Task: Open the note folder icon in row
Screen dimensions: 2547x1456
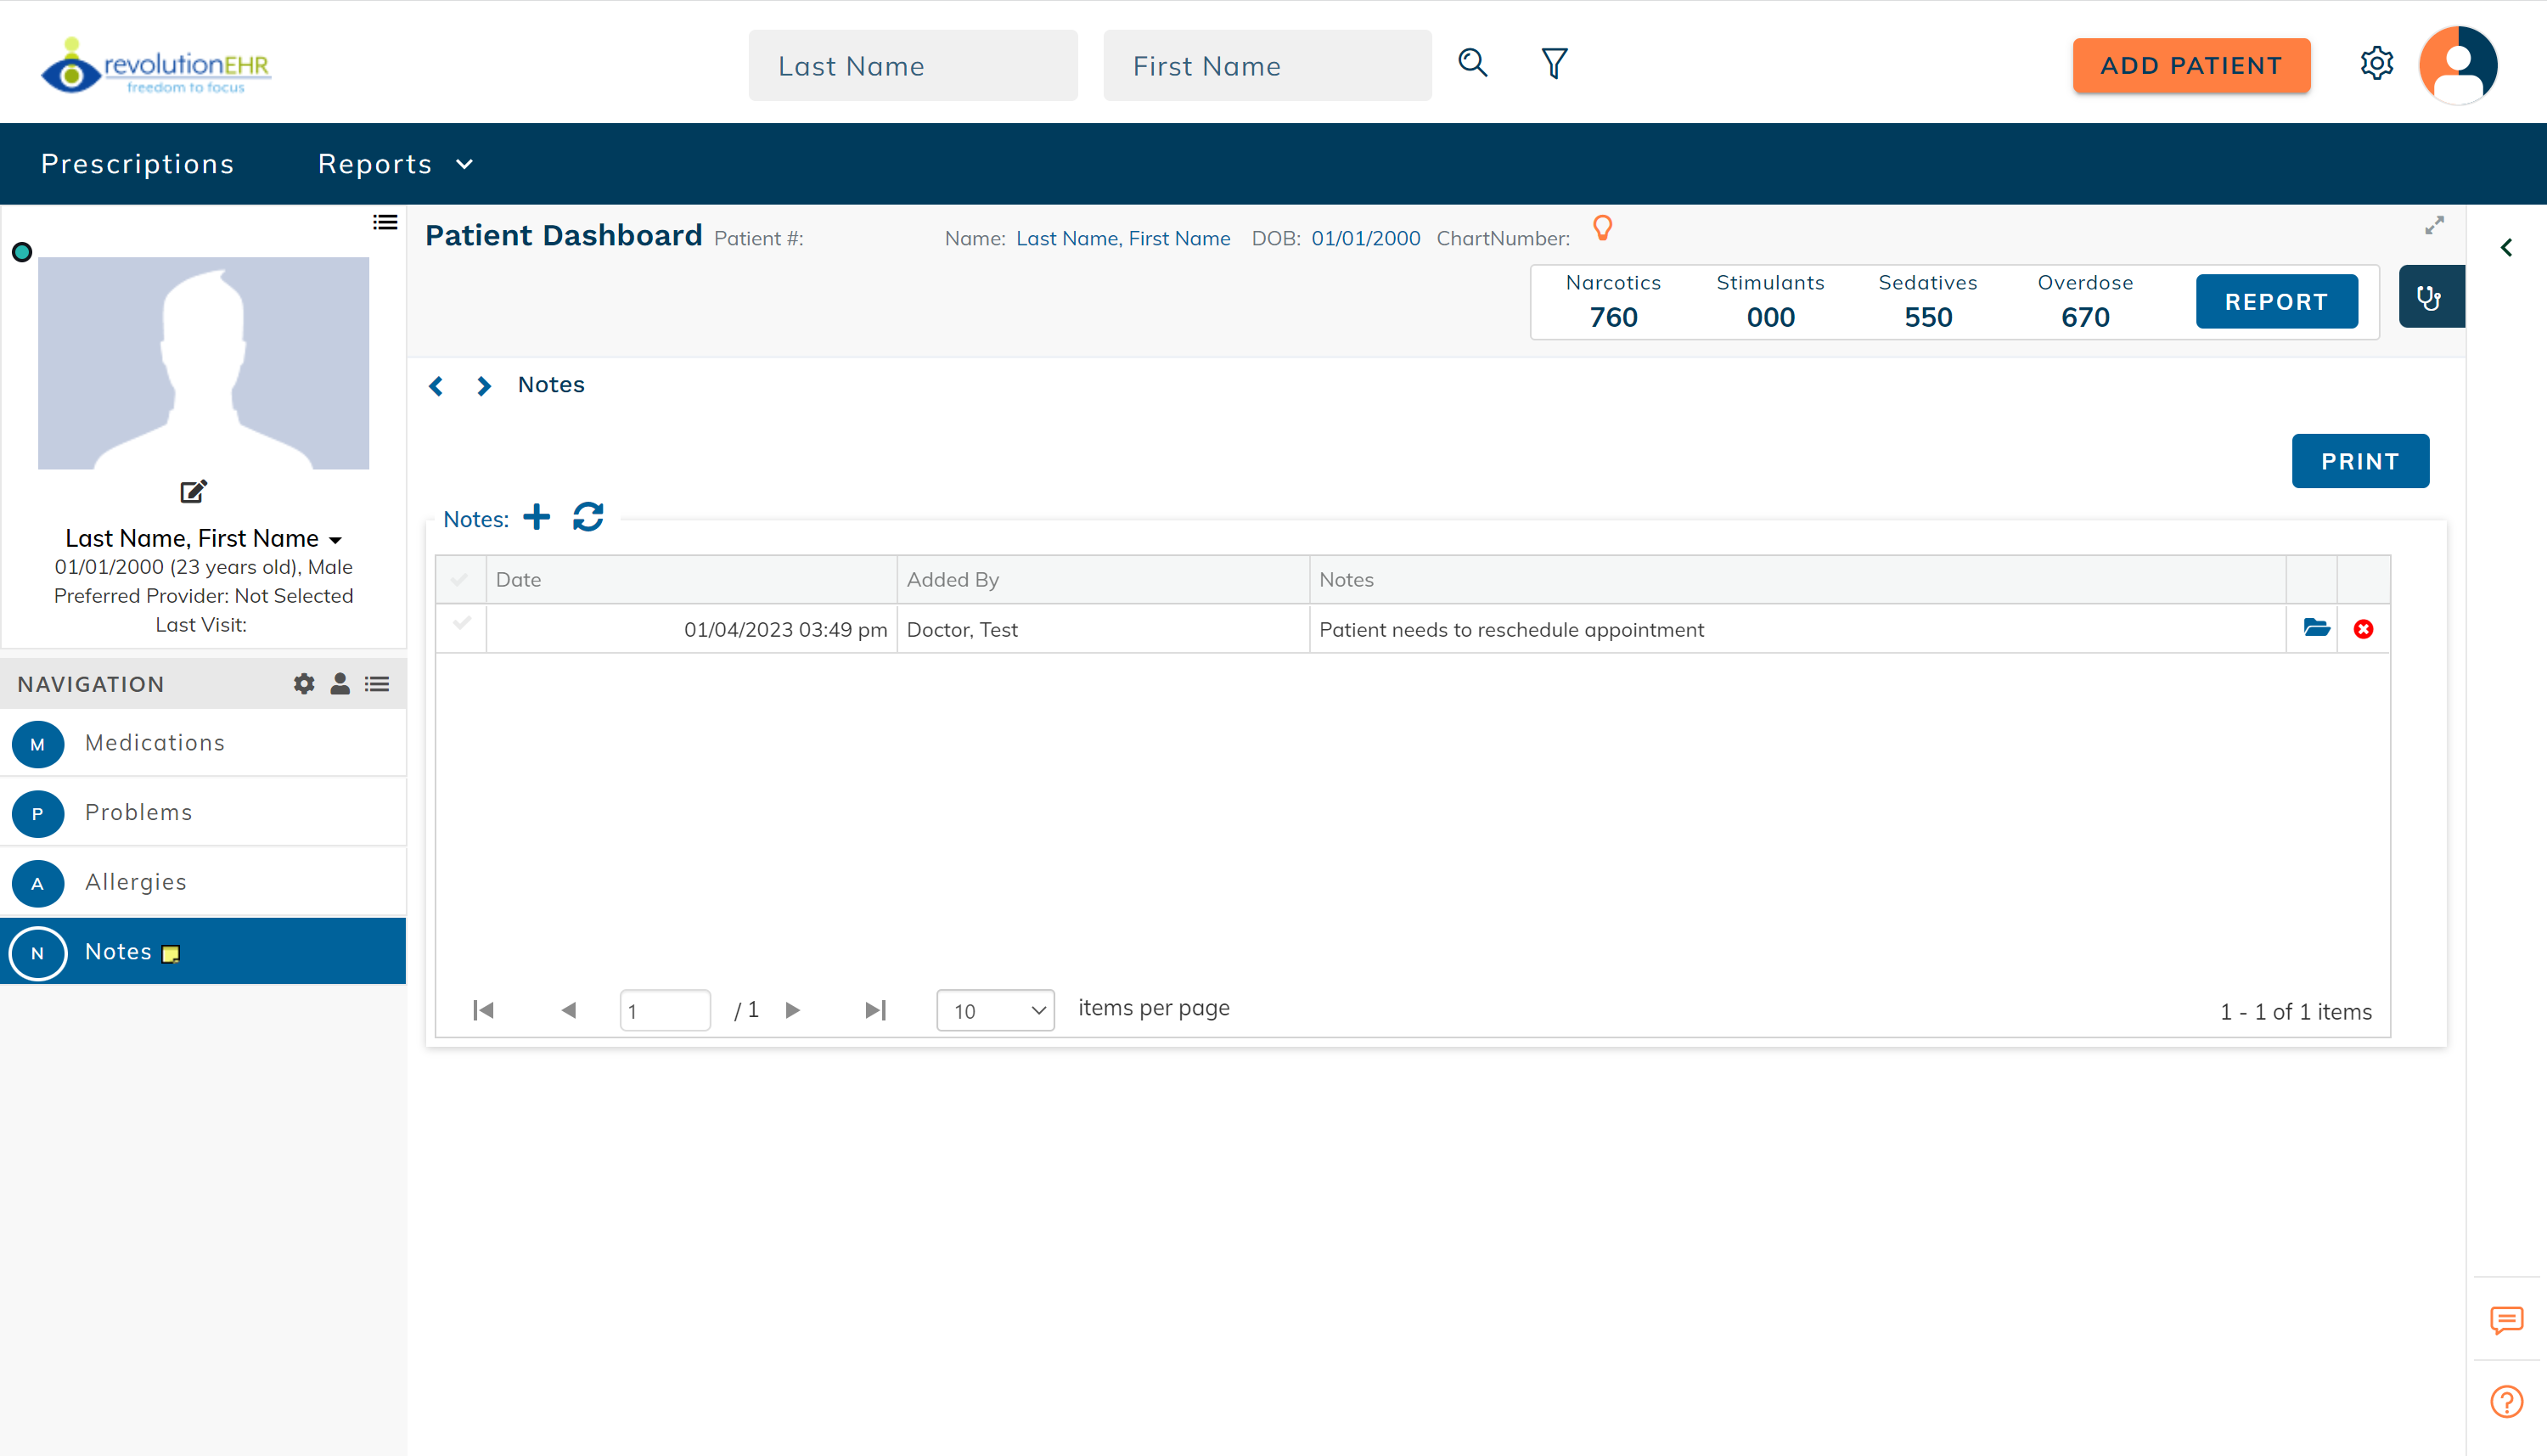Action: [x=2316, y=628]
